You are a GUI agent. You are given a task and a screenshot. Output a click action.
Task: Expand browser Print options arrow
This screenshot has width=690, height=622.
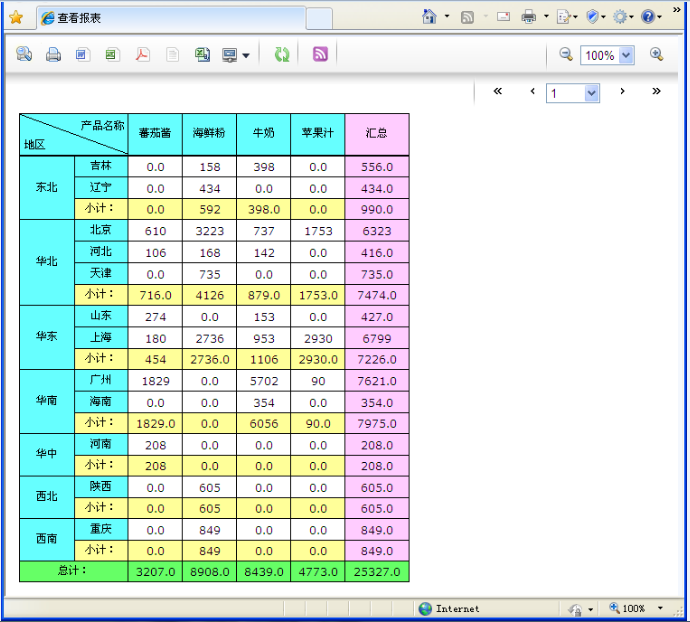click(546, 16)
